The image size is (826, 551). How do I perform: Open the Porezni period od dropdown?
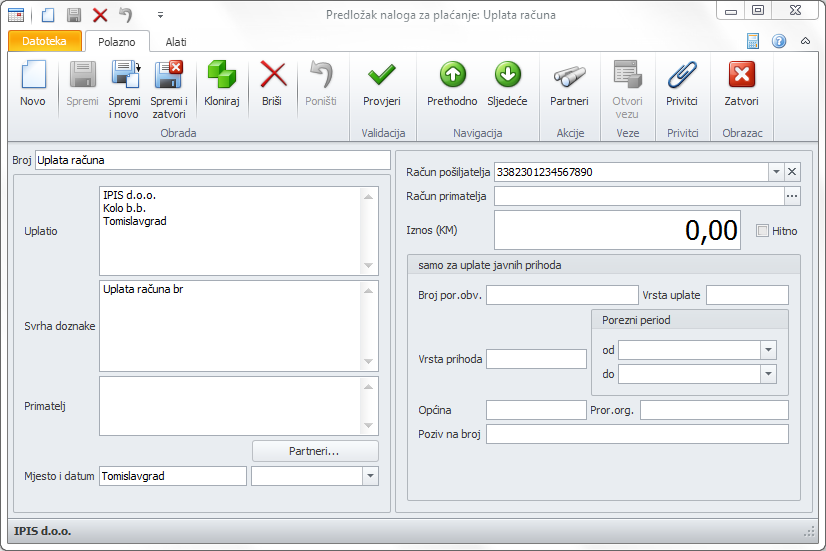pos(769,350)
